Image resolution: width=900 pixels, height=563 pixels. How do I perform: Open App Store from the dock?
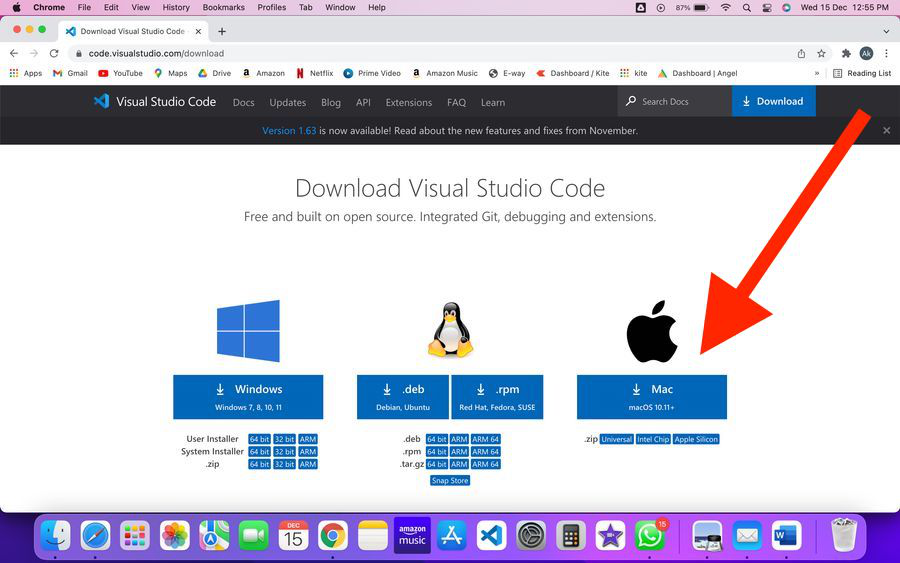(452, 536)
